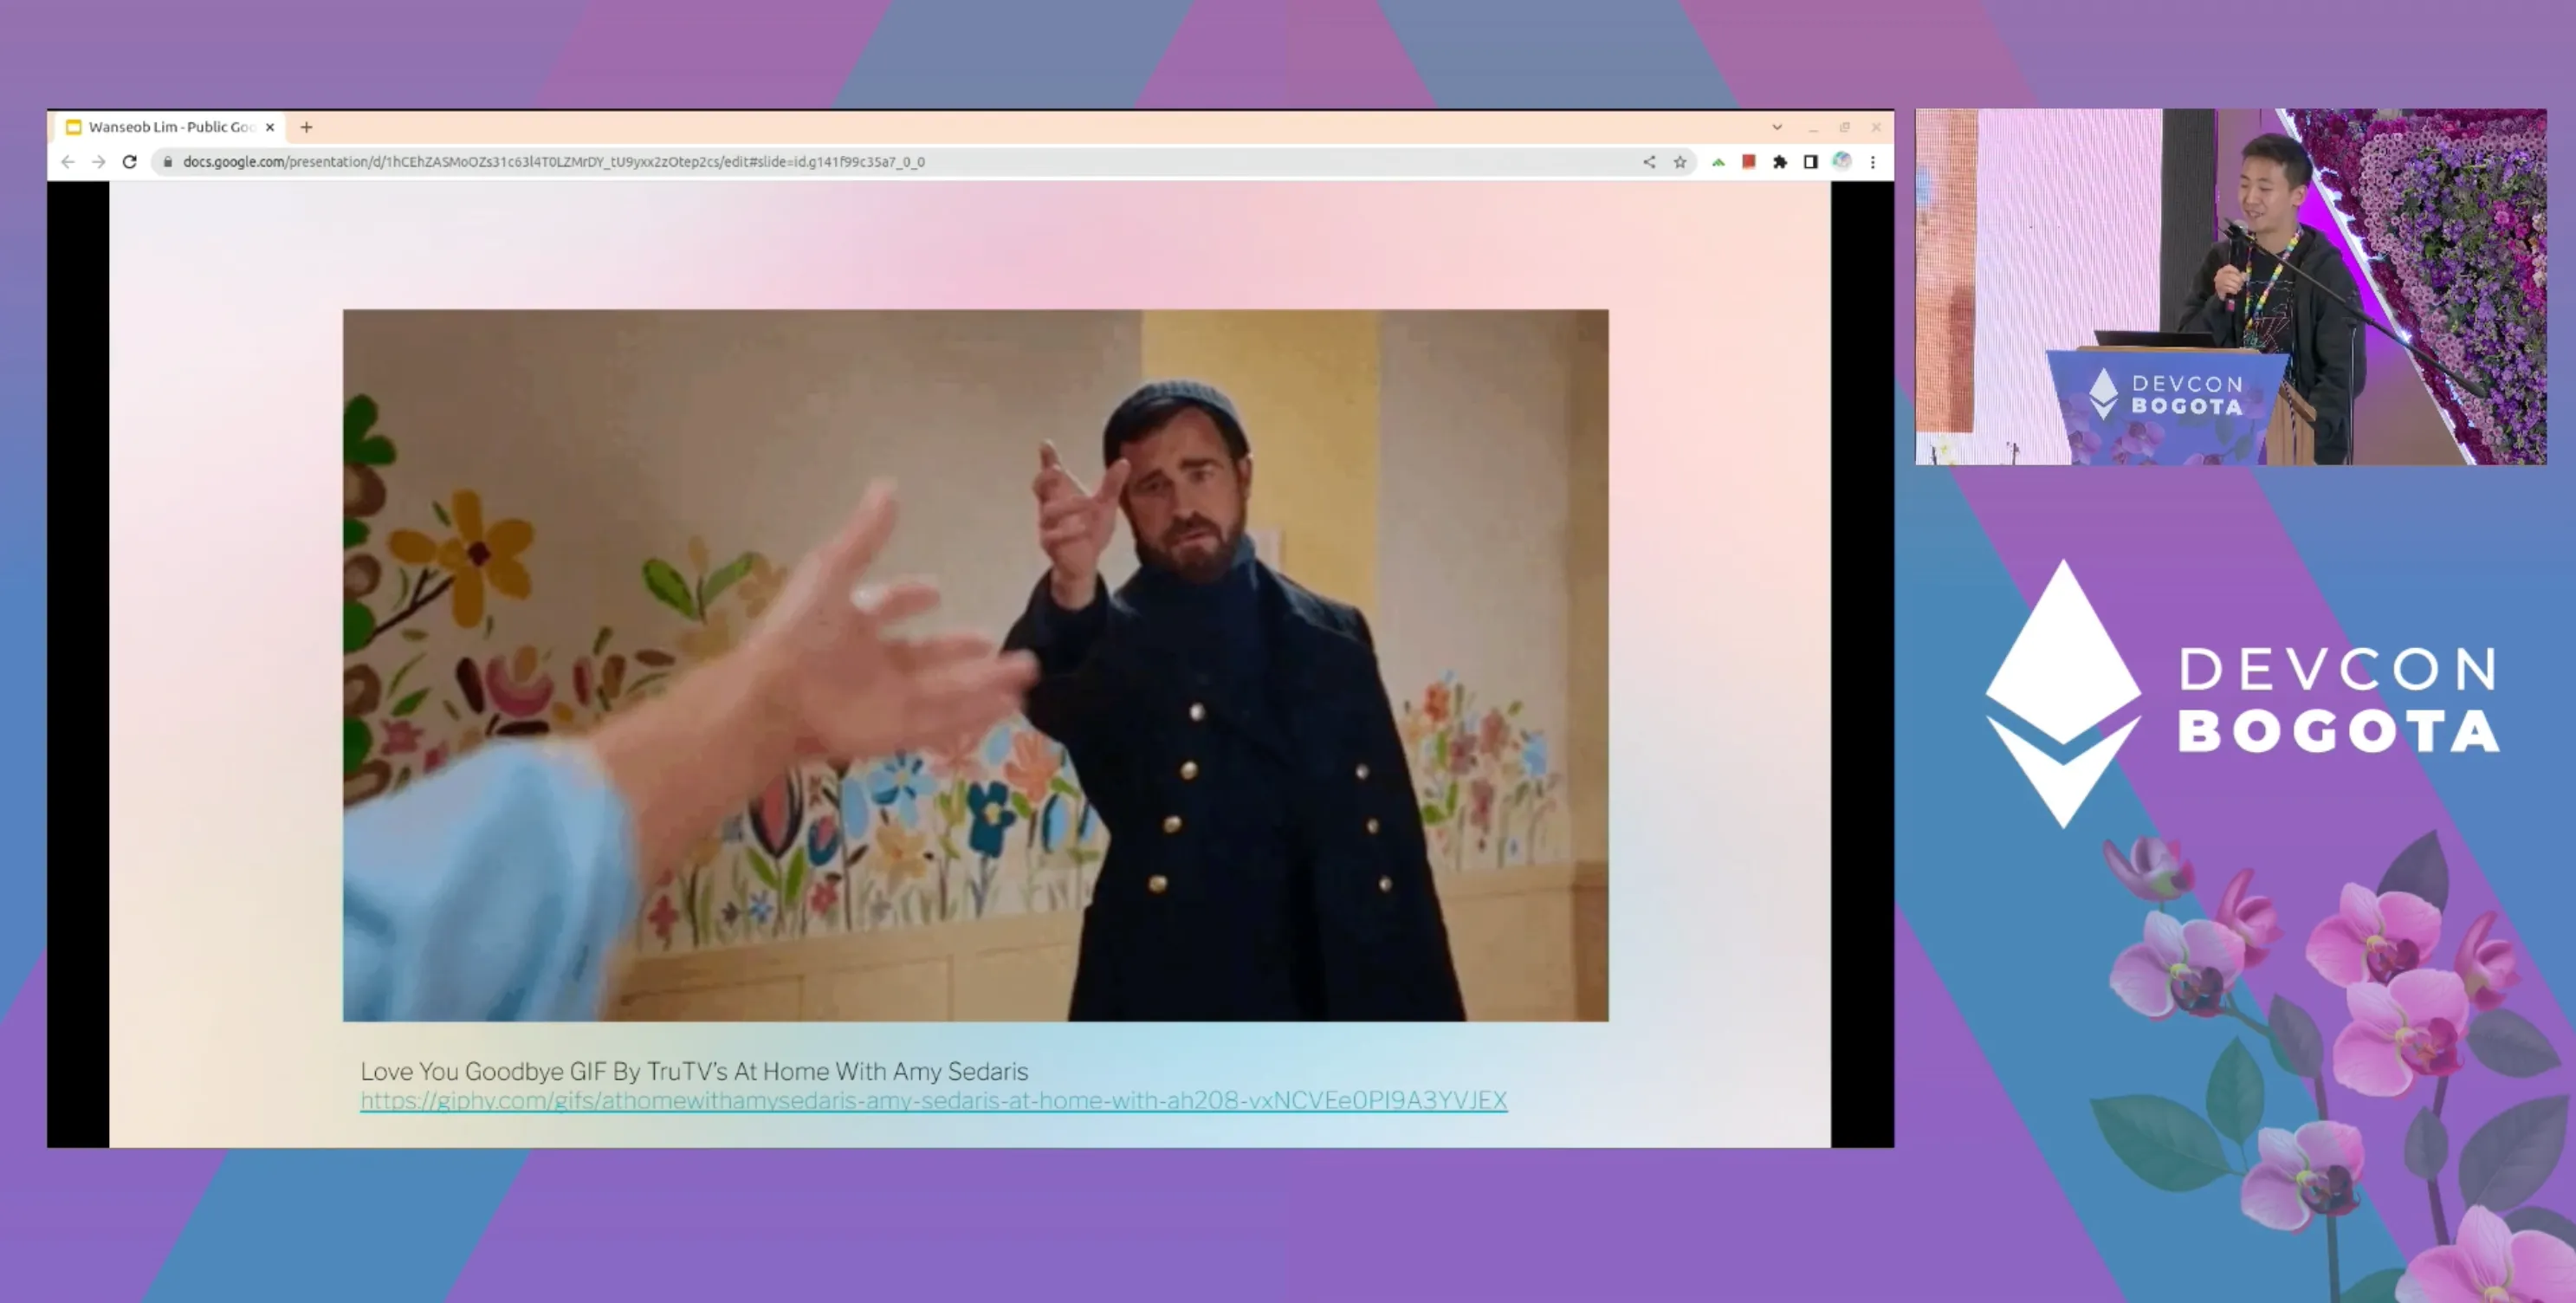This screenshot has height=1303, width=2576.
Task: Click the GIF image on the slide
Action: pos(975,665)
